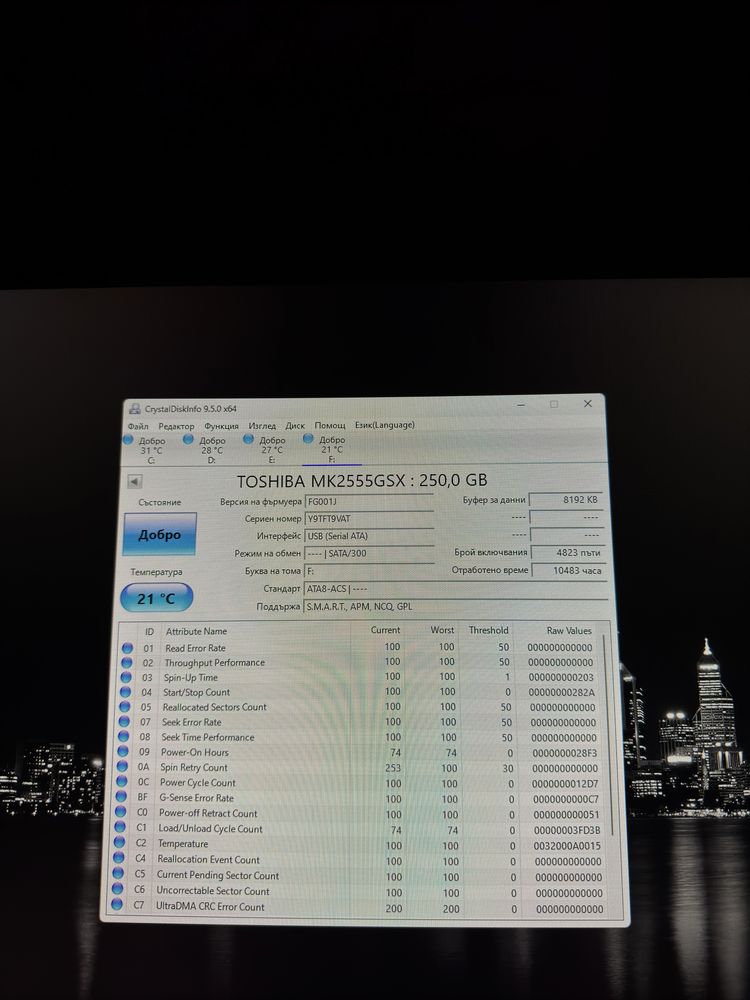Viewport: 750px width, 1000px height.
Task: Select the Spin Retry Count current value 253
Action: (393, 768)
